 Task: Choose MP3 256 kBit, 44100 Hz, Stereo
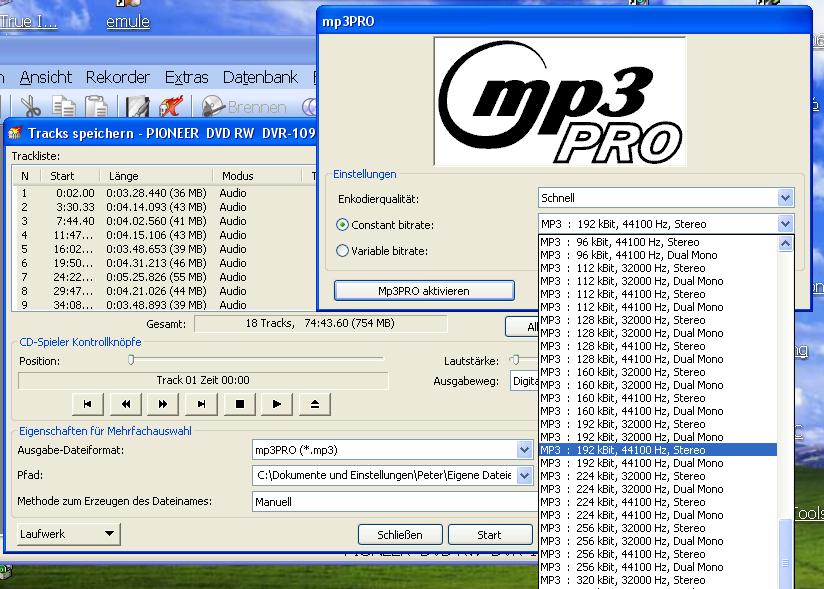tap(658, 554)
